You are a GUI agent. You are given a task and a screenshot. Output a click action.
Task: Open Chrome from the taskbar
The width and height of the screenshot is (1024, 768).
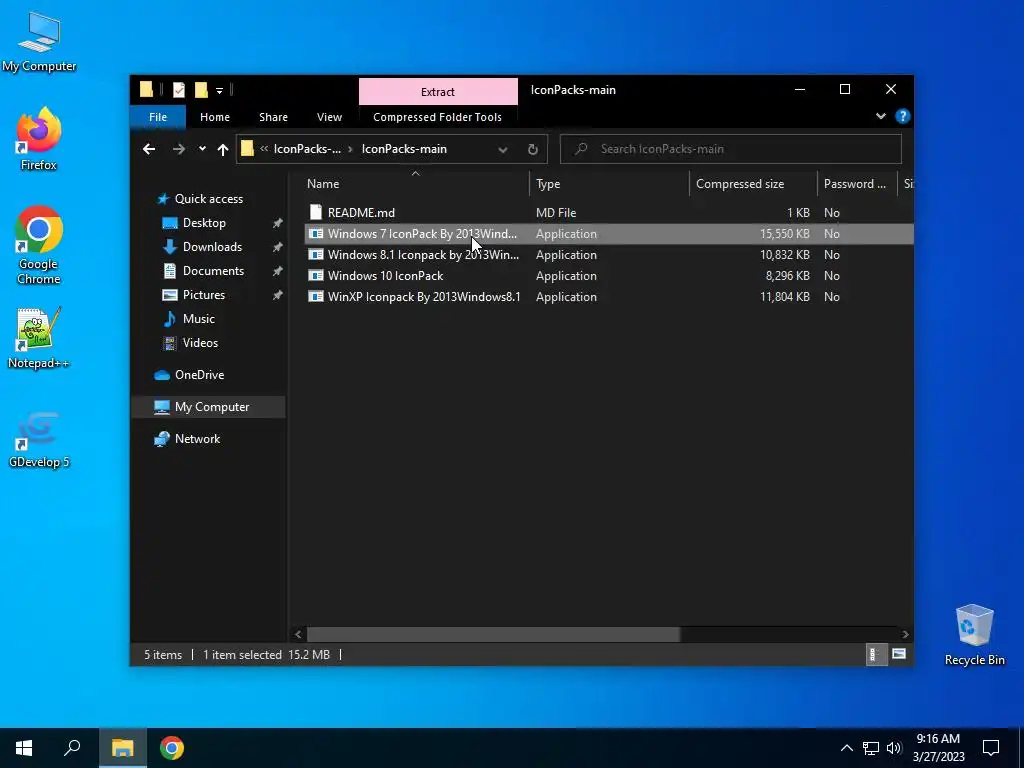point(172,748)
